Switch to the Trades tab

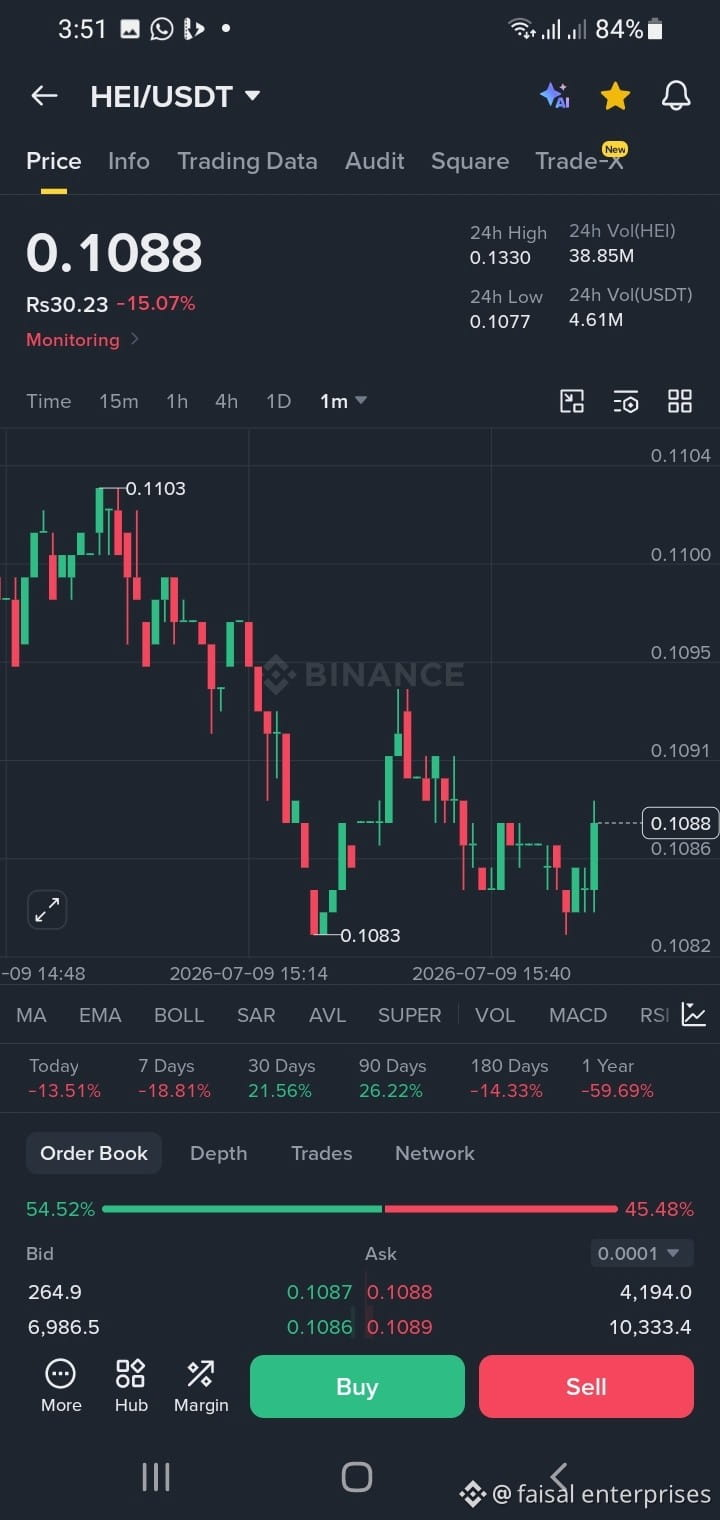(x=321, y=1153)
